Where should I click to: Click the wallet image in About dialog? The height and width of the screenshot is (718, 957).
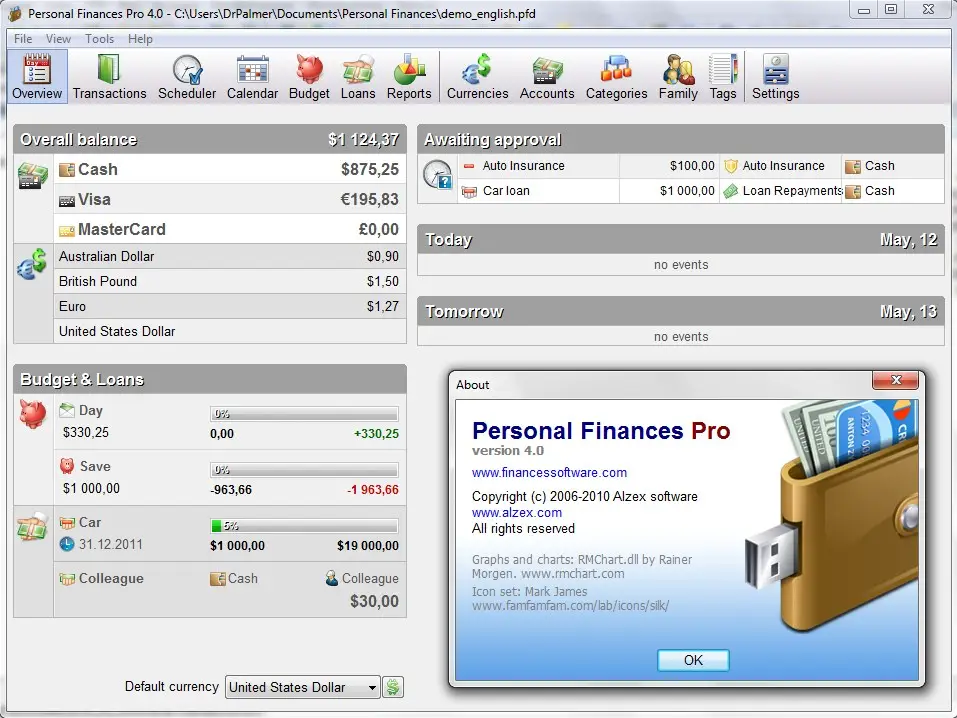tap(833, 519)
